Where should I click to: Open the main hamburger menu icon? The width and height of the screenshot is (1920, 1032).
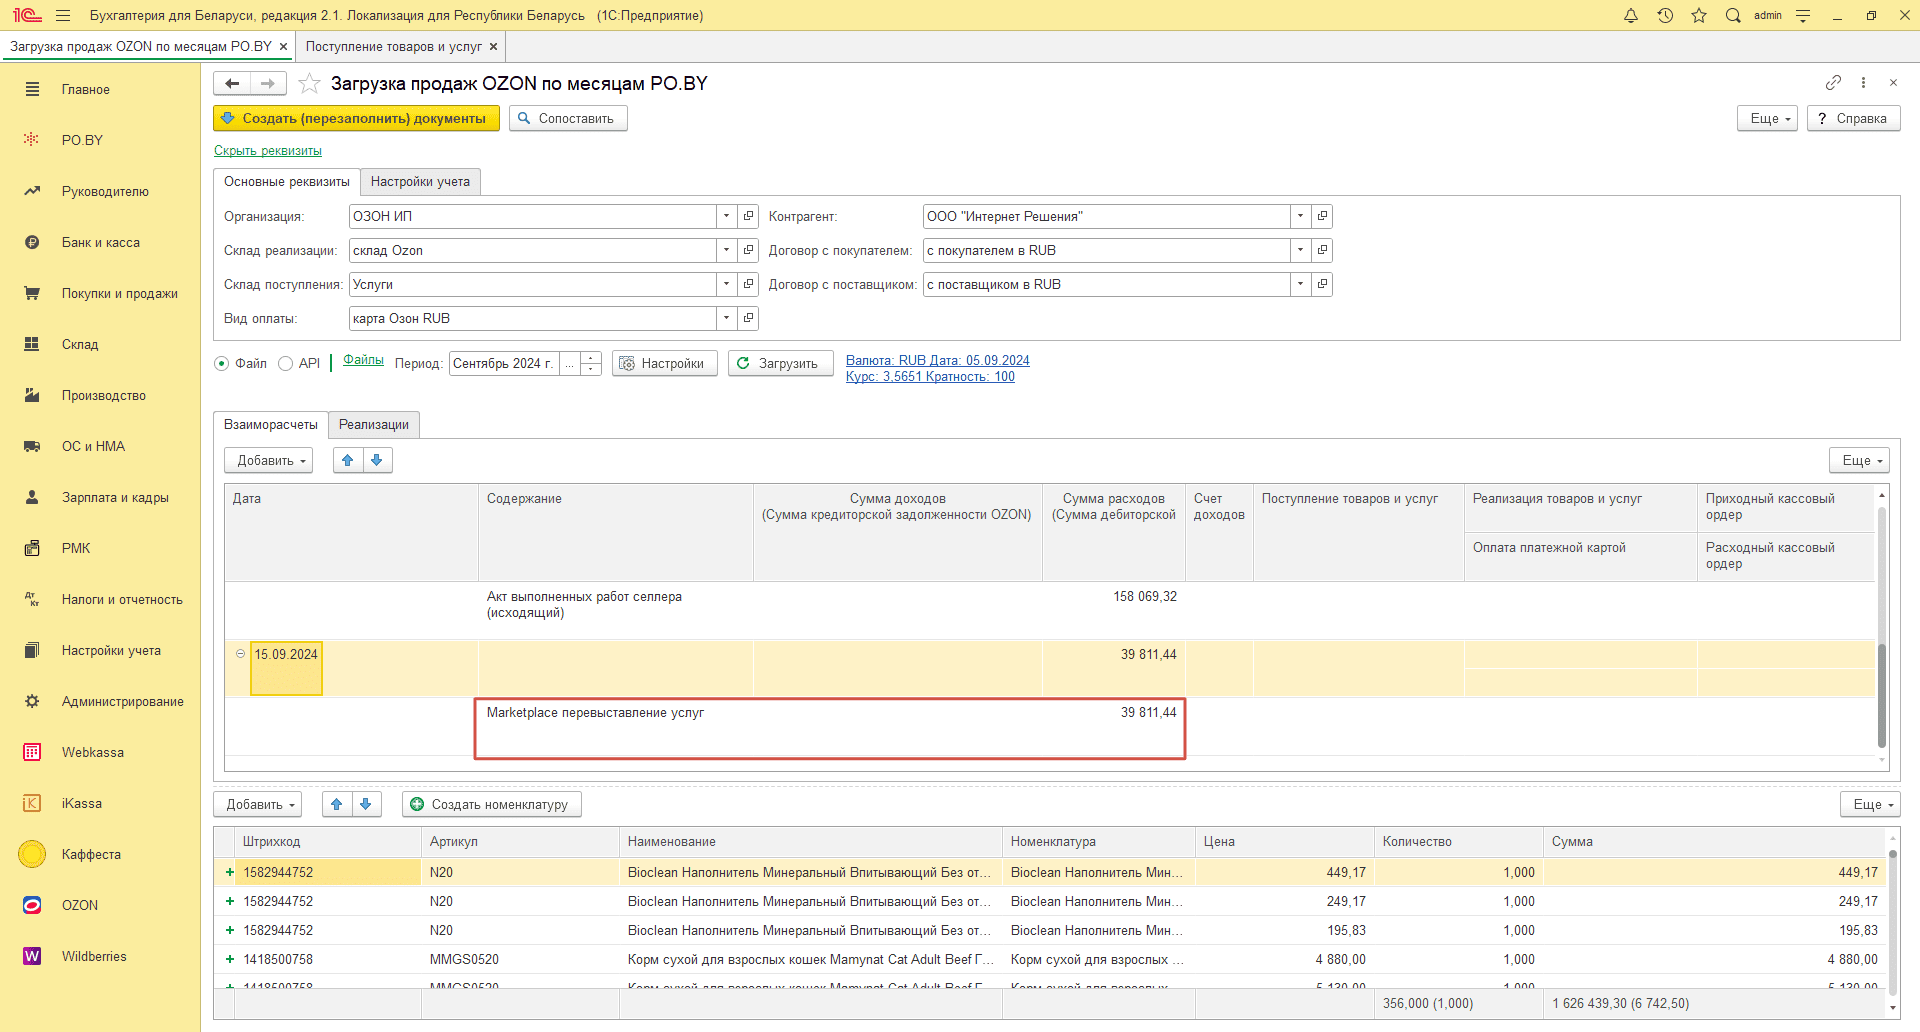[63, 15]
